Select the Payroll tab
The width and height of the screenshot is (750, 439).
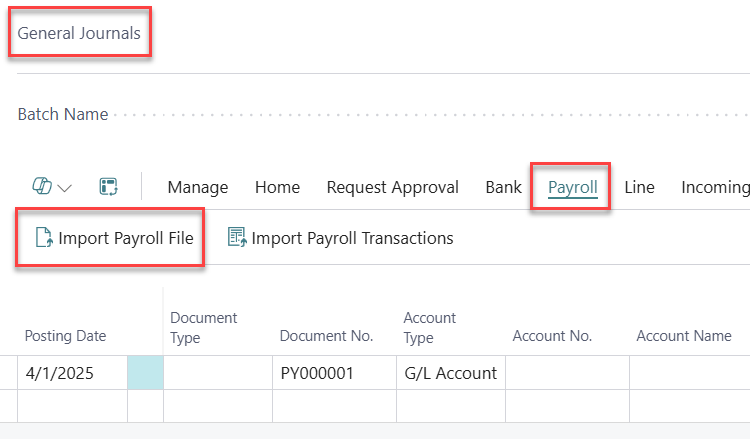573,187
